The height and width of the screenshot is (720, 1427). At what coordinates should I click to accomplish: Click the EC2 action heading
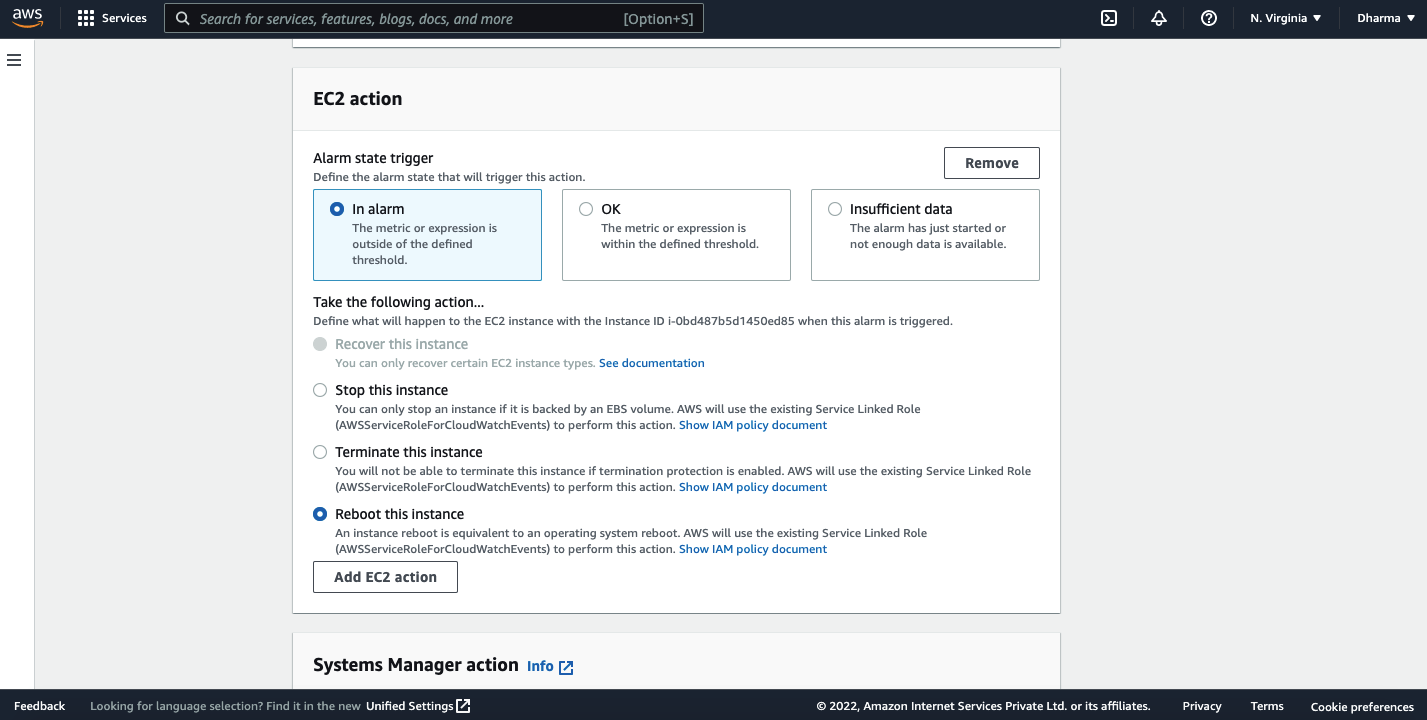358,99
